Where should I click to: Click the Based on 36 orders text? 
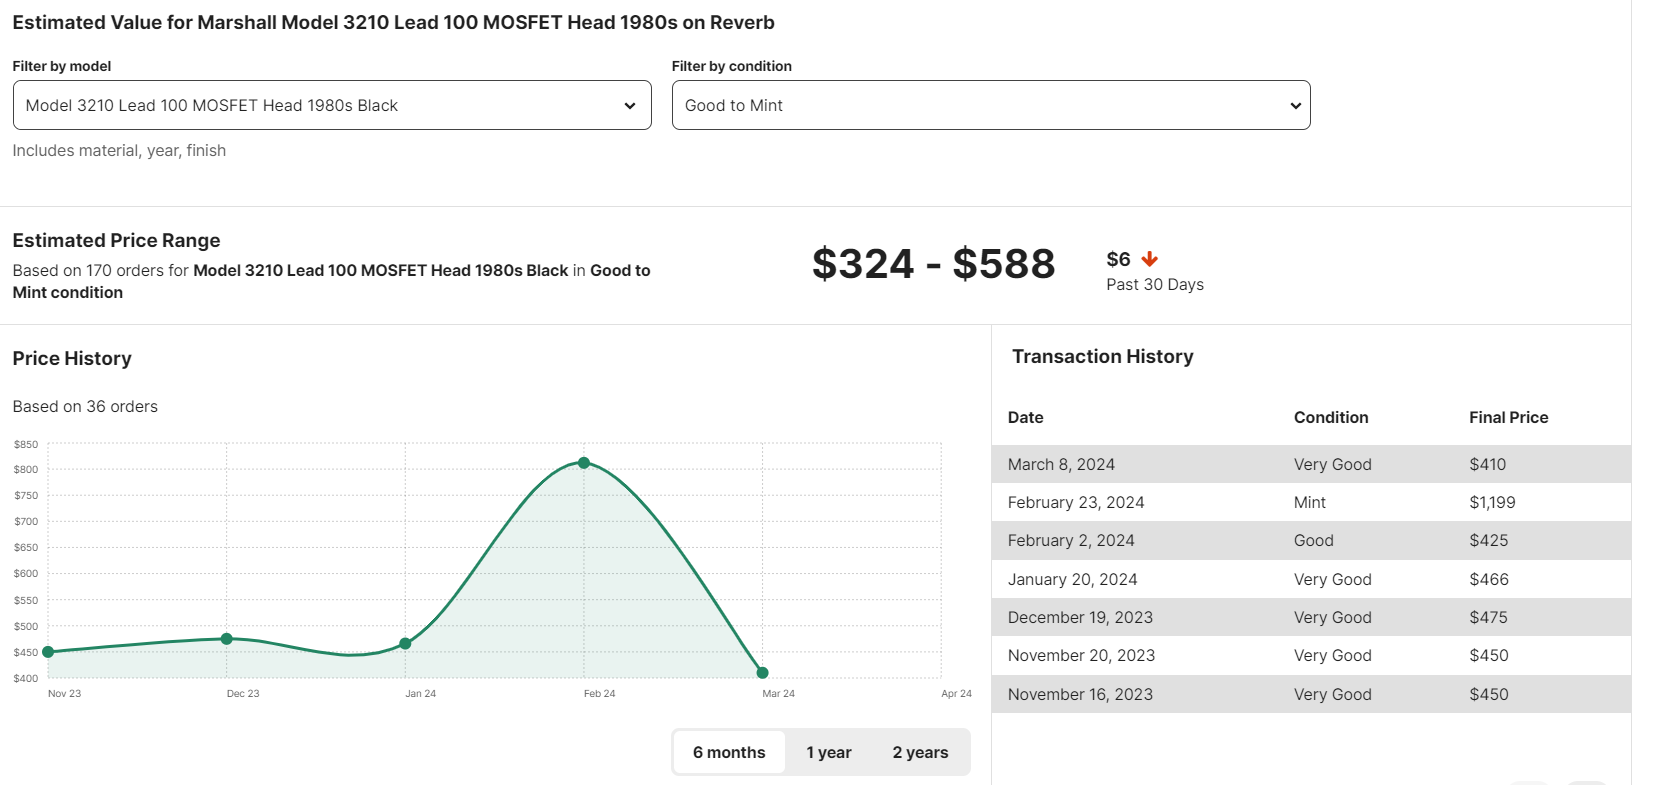(85, 406)
